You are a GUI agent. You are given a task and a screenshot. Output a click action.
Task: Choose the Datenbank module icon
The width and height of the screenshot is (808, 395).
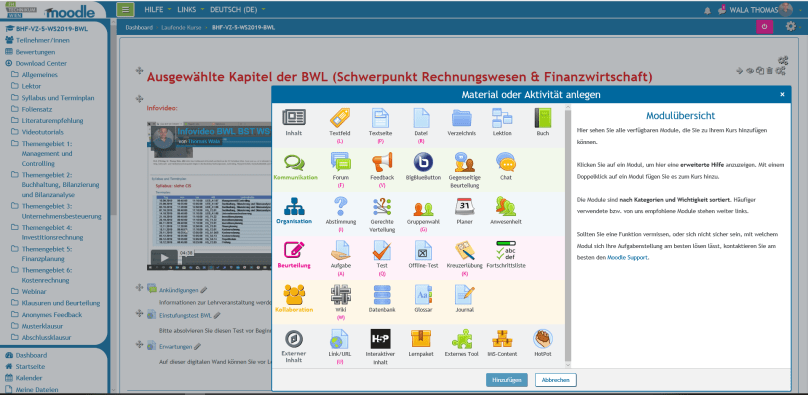[382, 295]
